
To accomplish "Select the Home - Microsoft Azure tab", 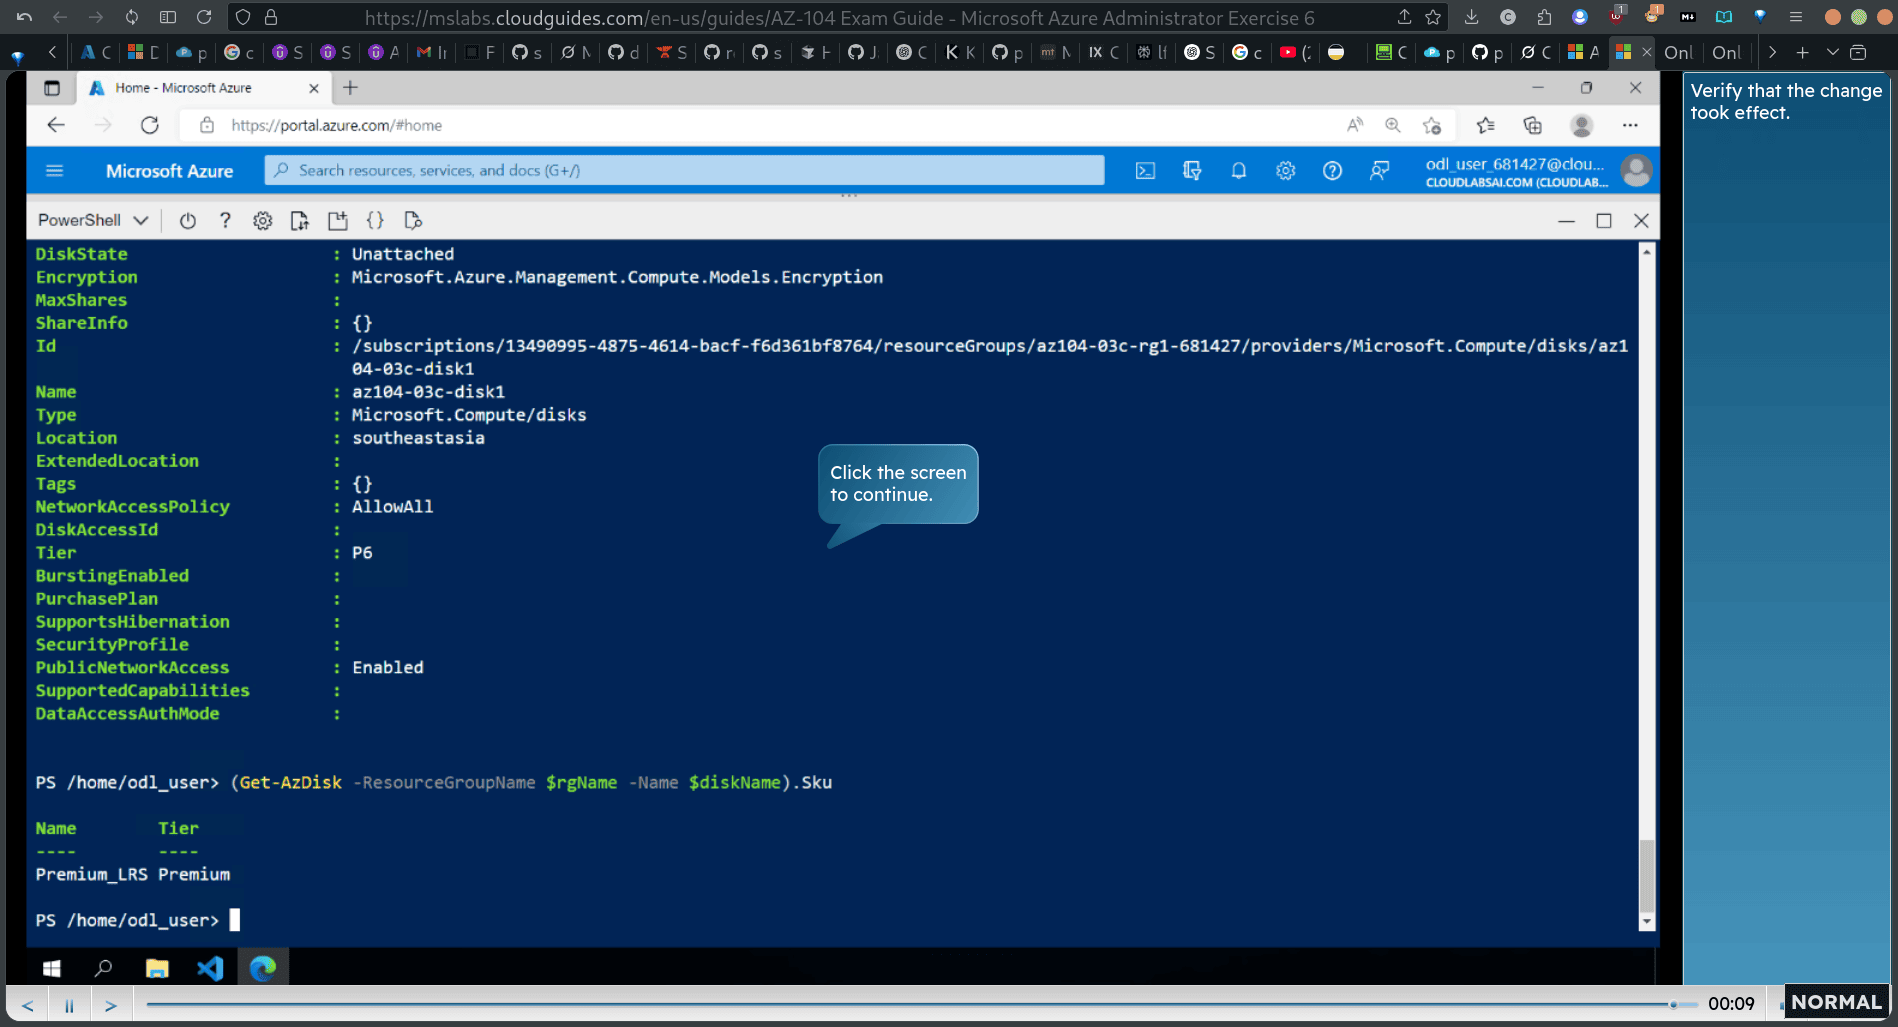I will coord(204,88).
